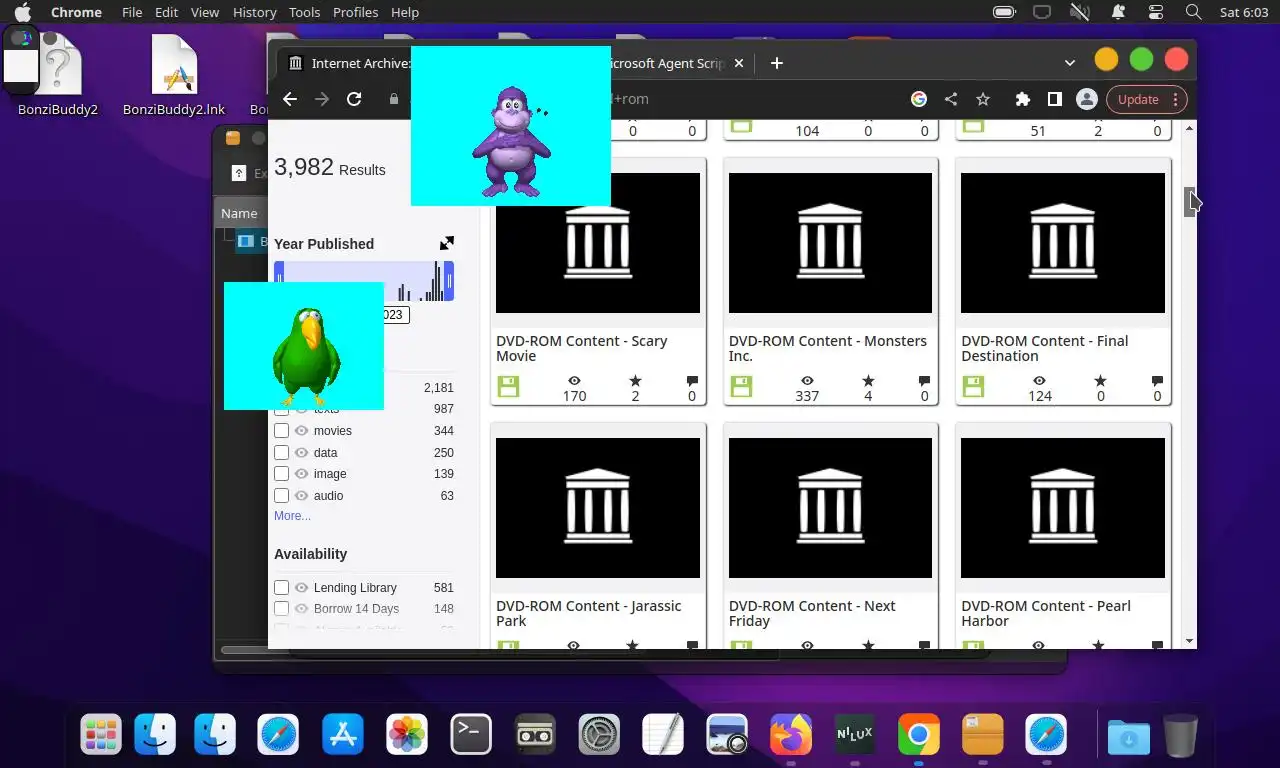Viewport: 1280px width, 768px height.
Task: Open the Google icon in the address bar
Action: tap(919, 99)
